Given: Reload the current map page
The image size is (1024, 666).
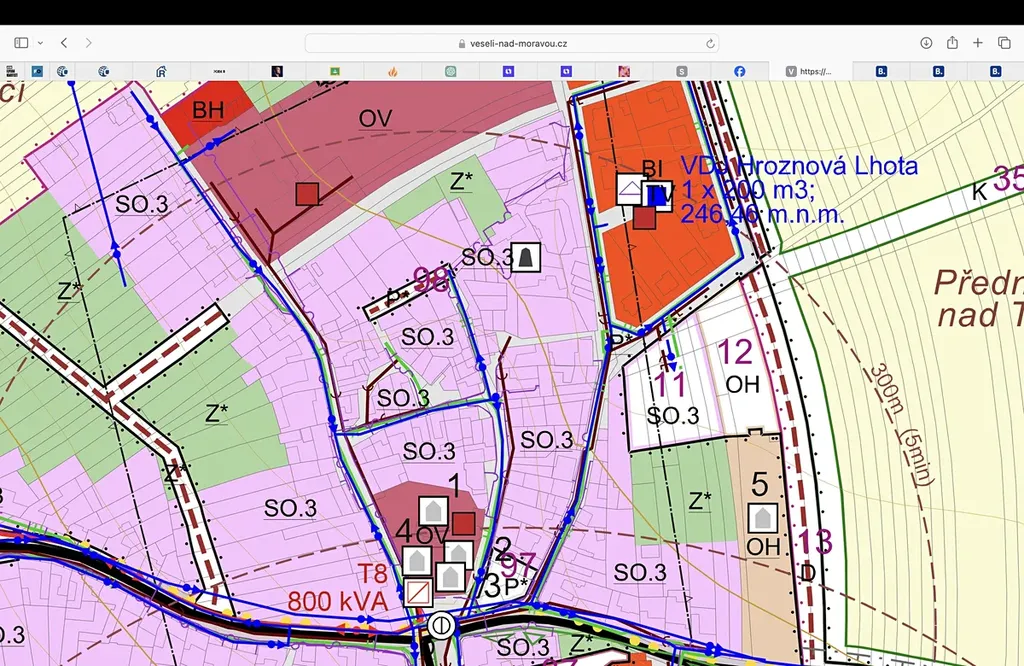Looking at the screenshot, I should [x=710, y=43].
